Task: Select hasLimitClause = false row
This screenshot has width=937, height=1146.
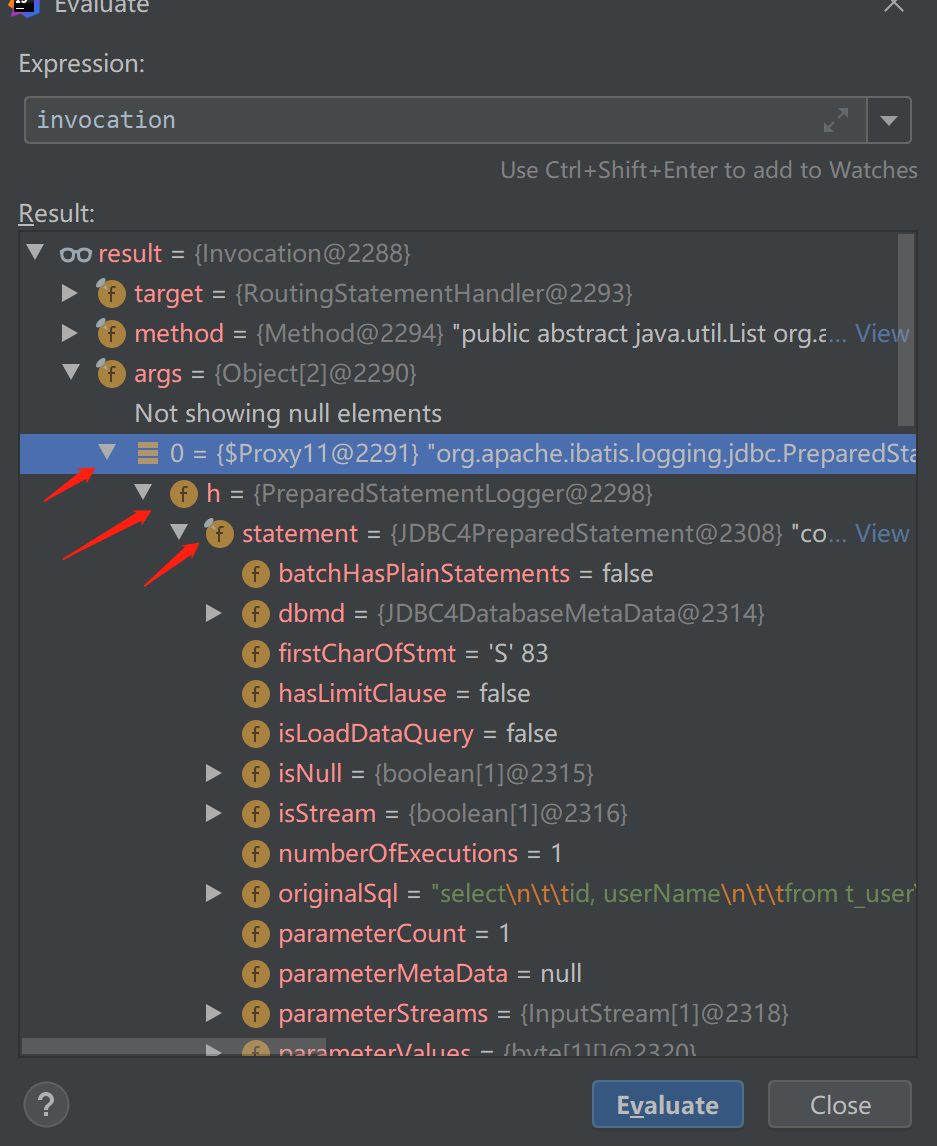Action: (x=468, y=694)
